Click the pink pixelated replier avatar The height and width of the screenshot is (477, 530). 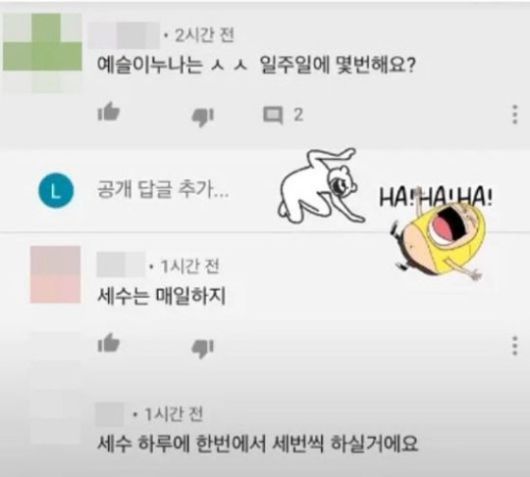point(55,275)
